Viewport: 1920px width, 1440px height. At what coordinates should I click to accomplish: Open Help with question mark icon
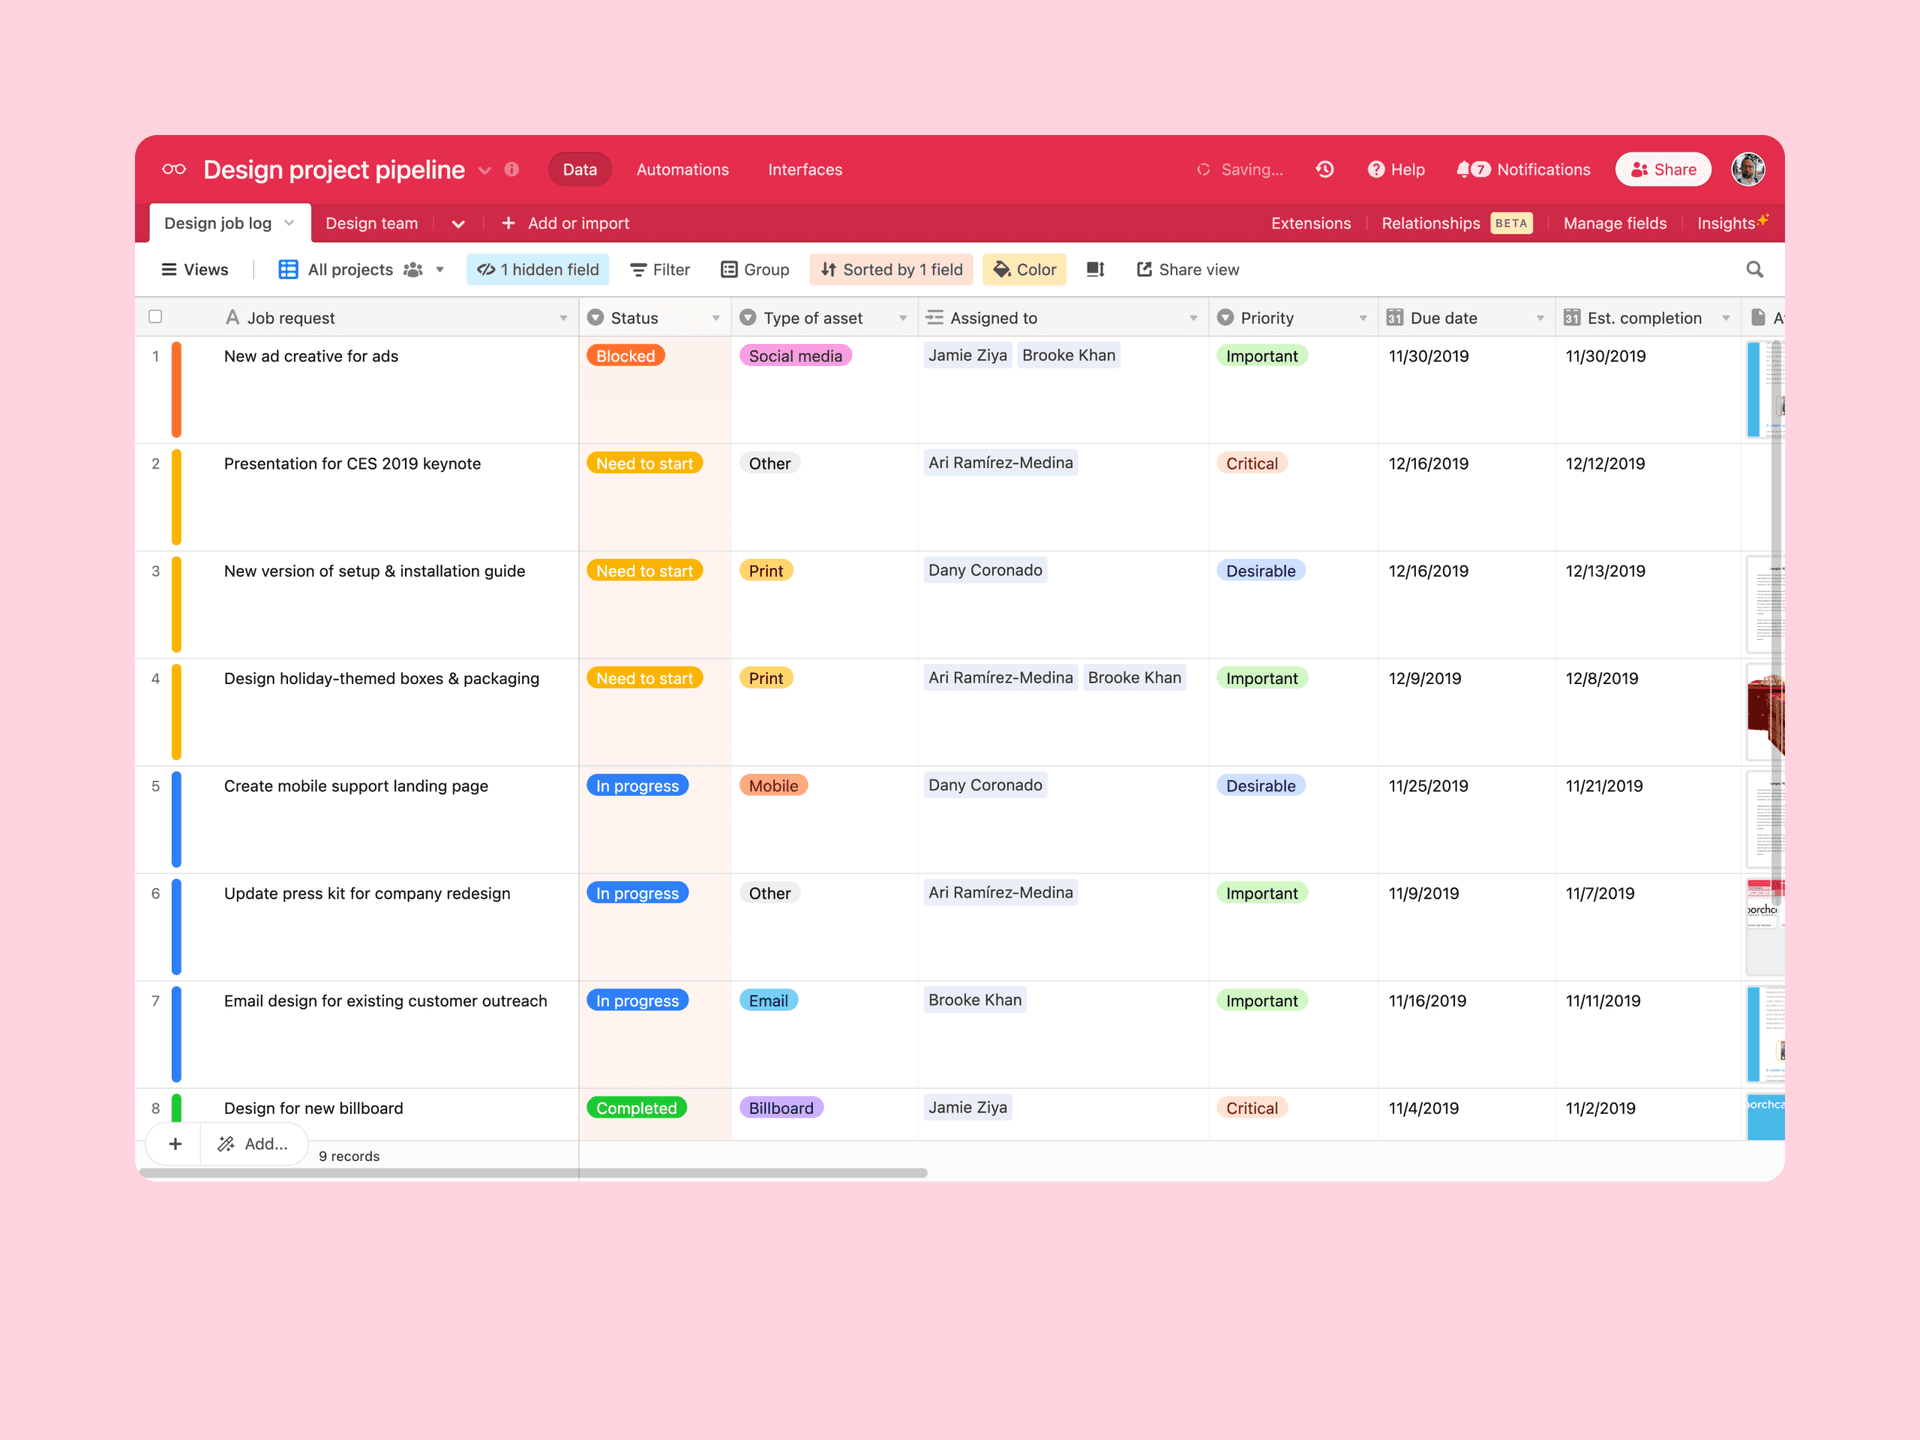1396,169
